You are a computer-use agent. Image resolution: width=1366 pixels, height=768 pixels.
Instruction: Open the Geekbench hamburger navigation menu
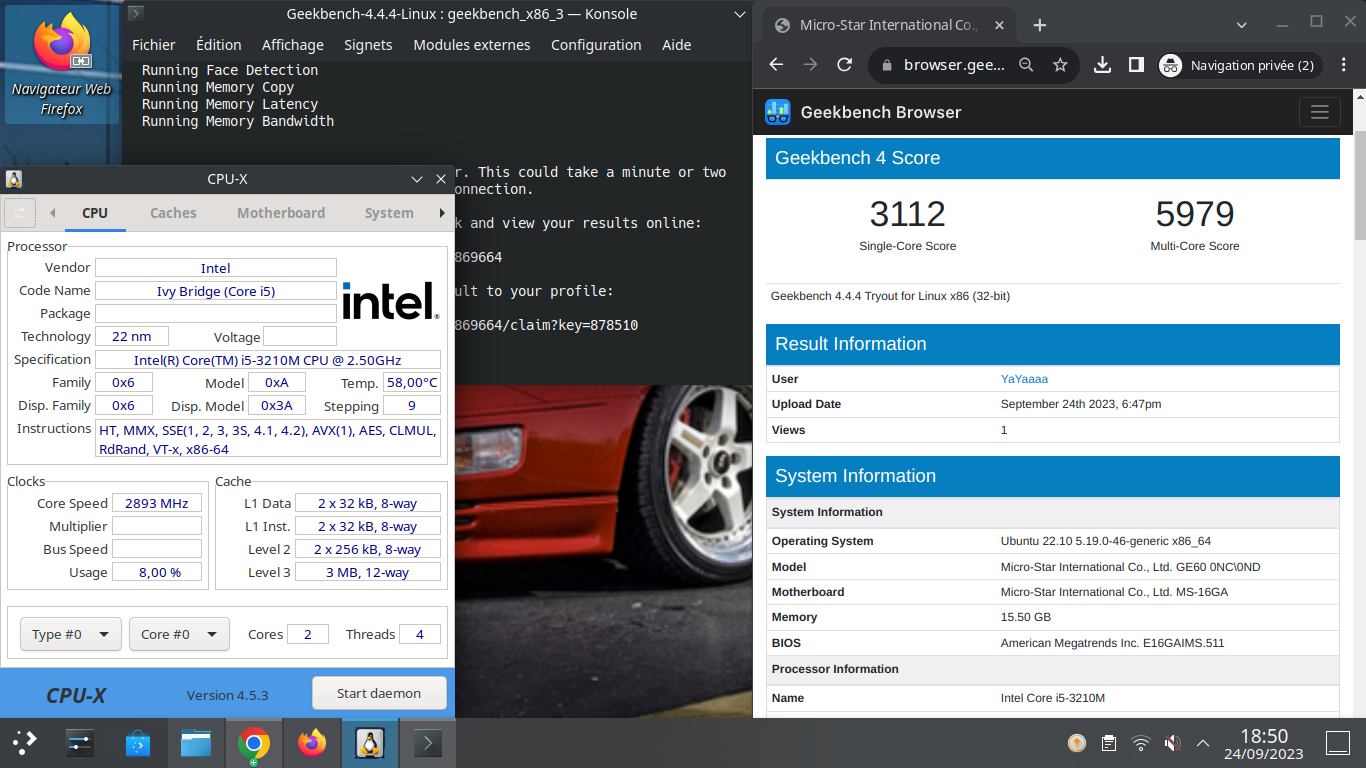pyautogui.click(x=1319, y=112)
